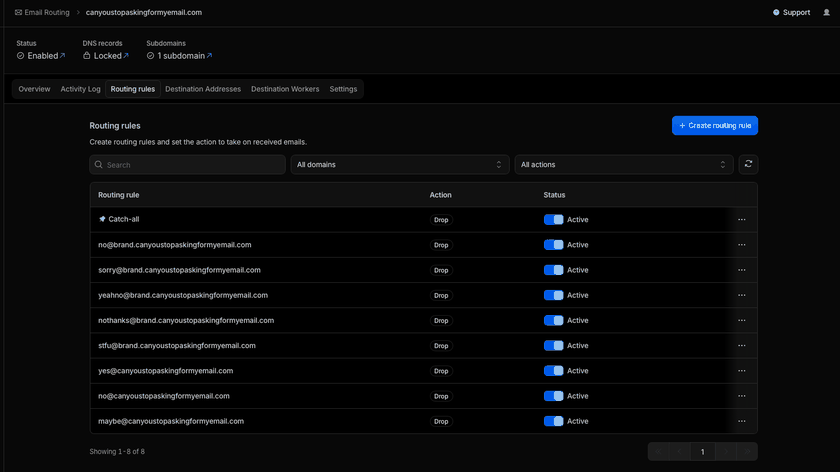This screenshot has width=840, height=472.
Task: Click yes@canyoustopaskingformyemail.com rule text
Action: click(x=166, y=371)
